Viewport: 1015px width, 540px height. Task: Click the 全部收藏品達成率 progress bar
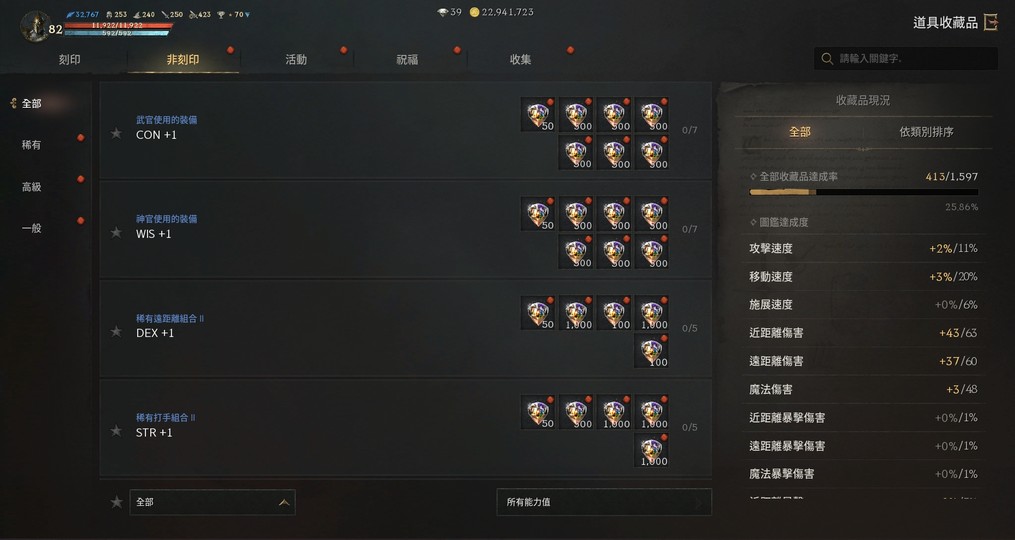click(x=864, y=192)
